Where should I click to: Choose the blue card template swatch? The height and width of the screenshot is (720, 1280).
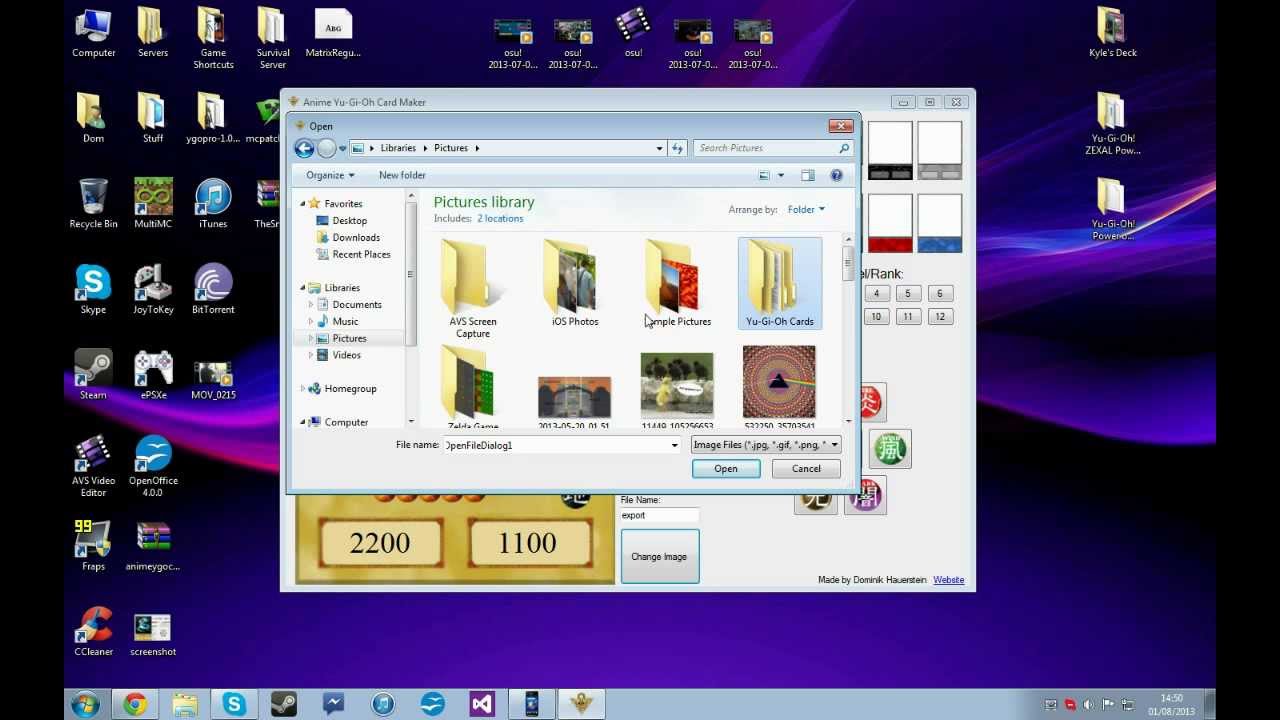point(940,223)
